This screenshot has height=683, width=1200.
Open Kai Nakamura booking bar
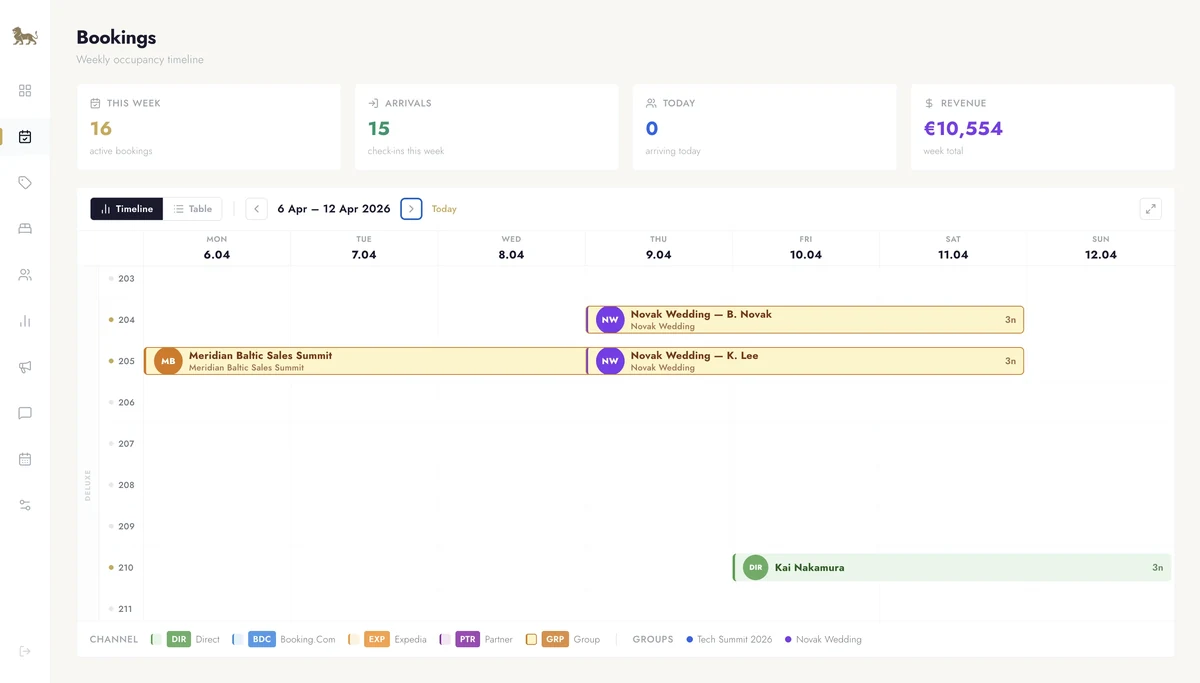(x=952, y=567)
